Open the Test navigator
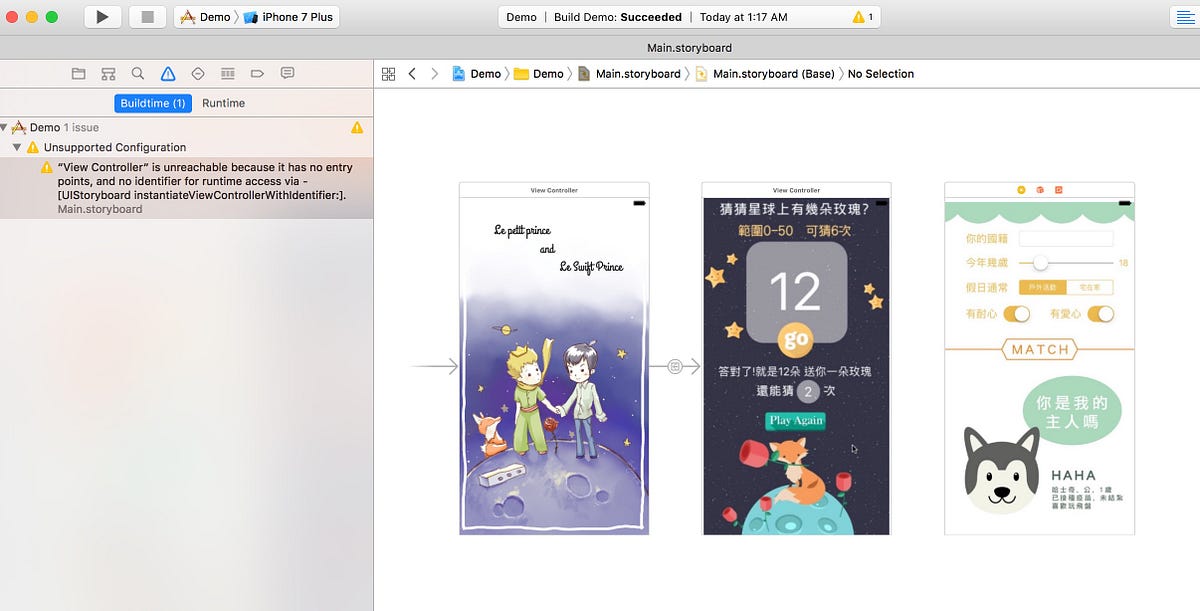The height and width of the screenshot is (611, 1200). click(x=198, y=73)
